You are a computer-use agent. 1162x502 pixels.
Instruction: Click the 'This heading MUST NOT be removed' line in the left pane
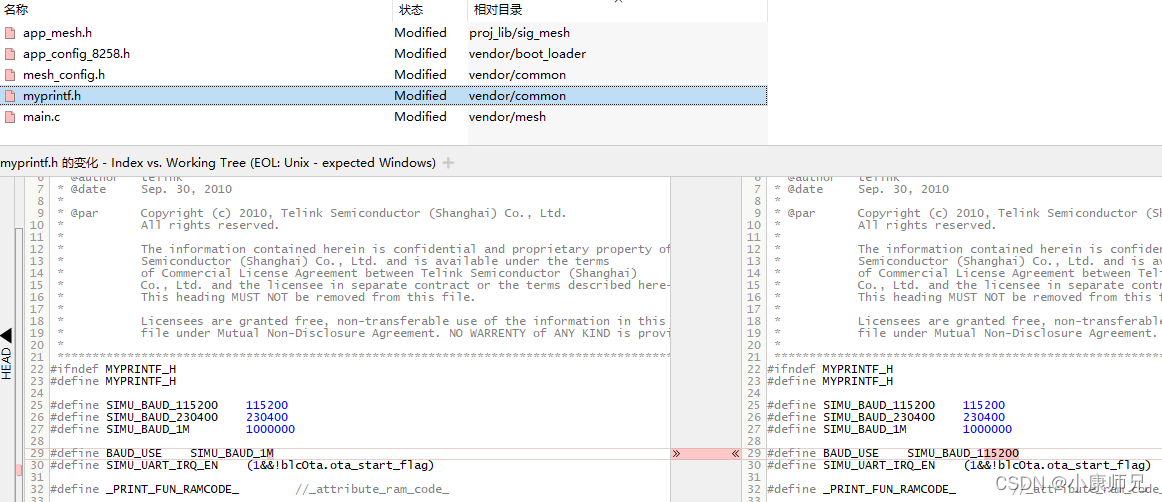[308, 297]
